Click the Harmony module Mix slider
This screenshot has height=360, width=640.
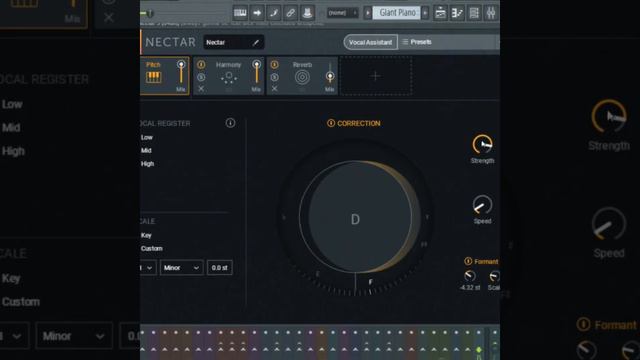click(x=256, y=73)
